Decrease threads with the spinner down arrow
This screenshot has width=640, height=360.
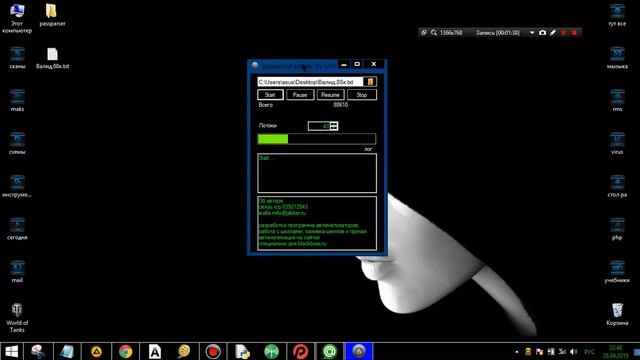334,129
